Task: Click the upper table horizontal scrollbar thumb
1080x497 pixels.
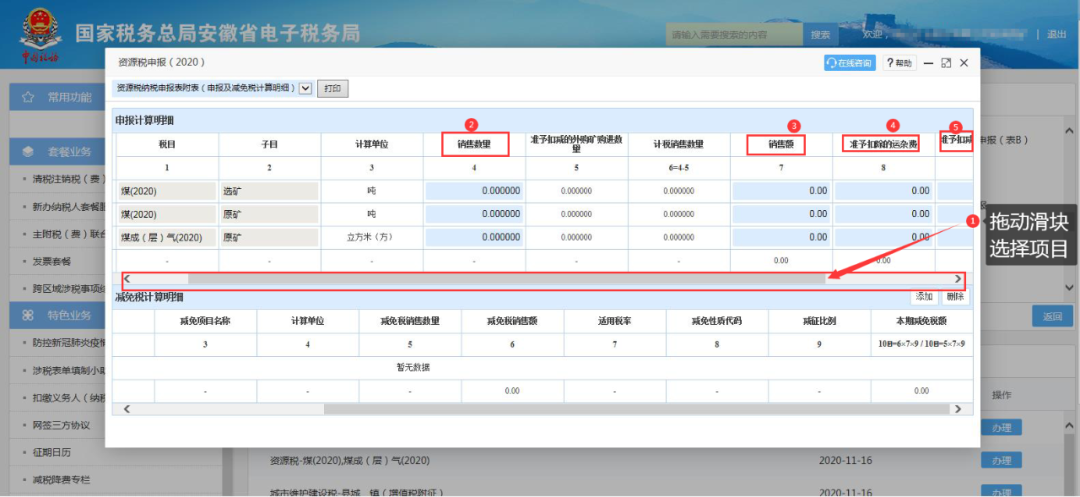Action: [506, 279]
